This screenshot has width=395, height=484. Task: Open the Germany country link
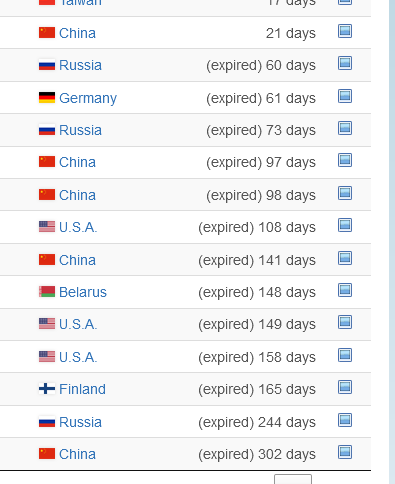(88, 98)
